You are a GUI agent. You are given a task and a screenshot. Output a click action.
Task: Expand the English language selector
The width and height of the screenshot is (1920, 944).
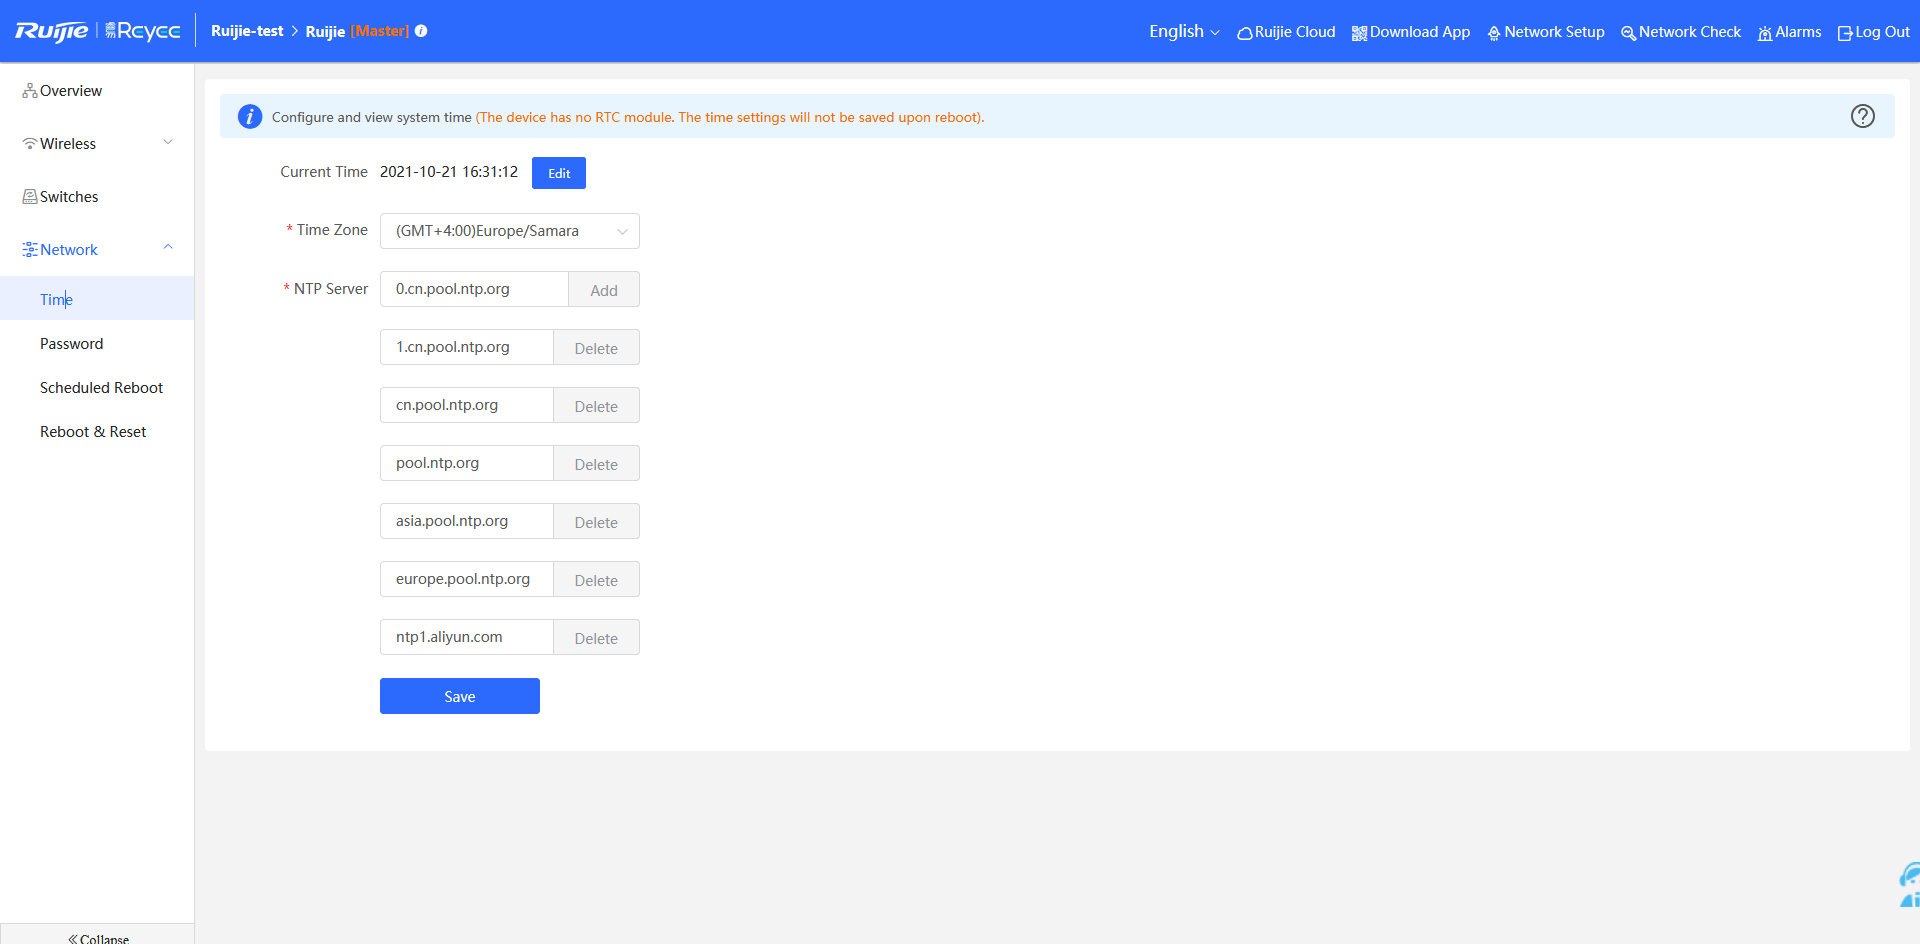(1184, 31)
